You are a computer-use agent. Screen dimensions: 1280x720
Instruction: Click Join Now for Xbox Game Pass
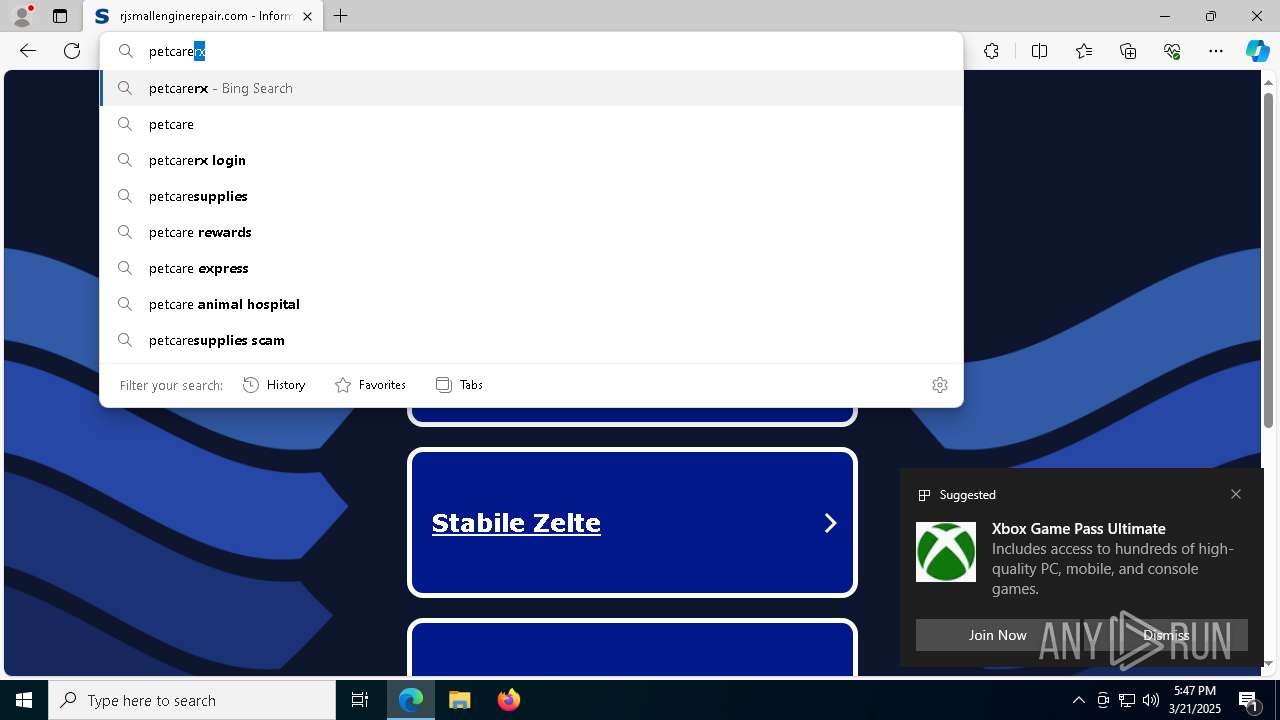tap(997, 635)
